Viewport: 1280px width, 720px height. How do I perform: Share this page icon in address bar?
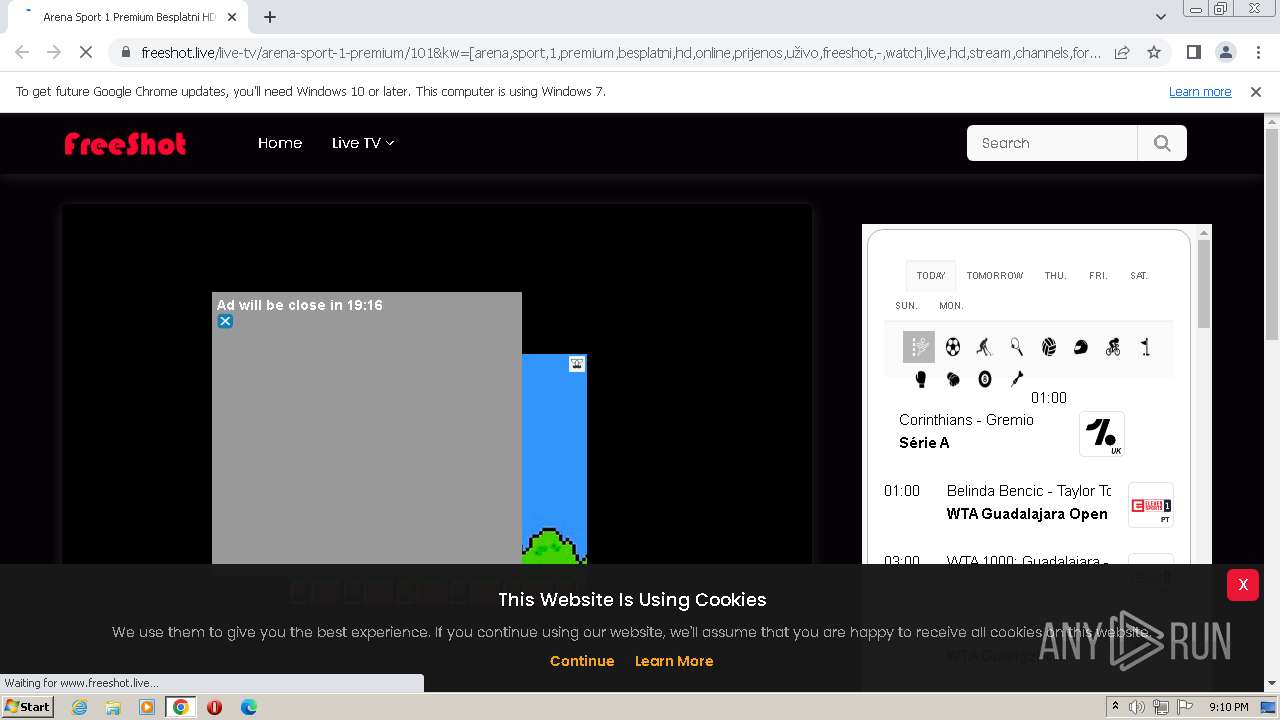pos(1122,52)
